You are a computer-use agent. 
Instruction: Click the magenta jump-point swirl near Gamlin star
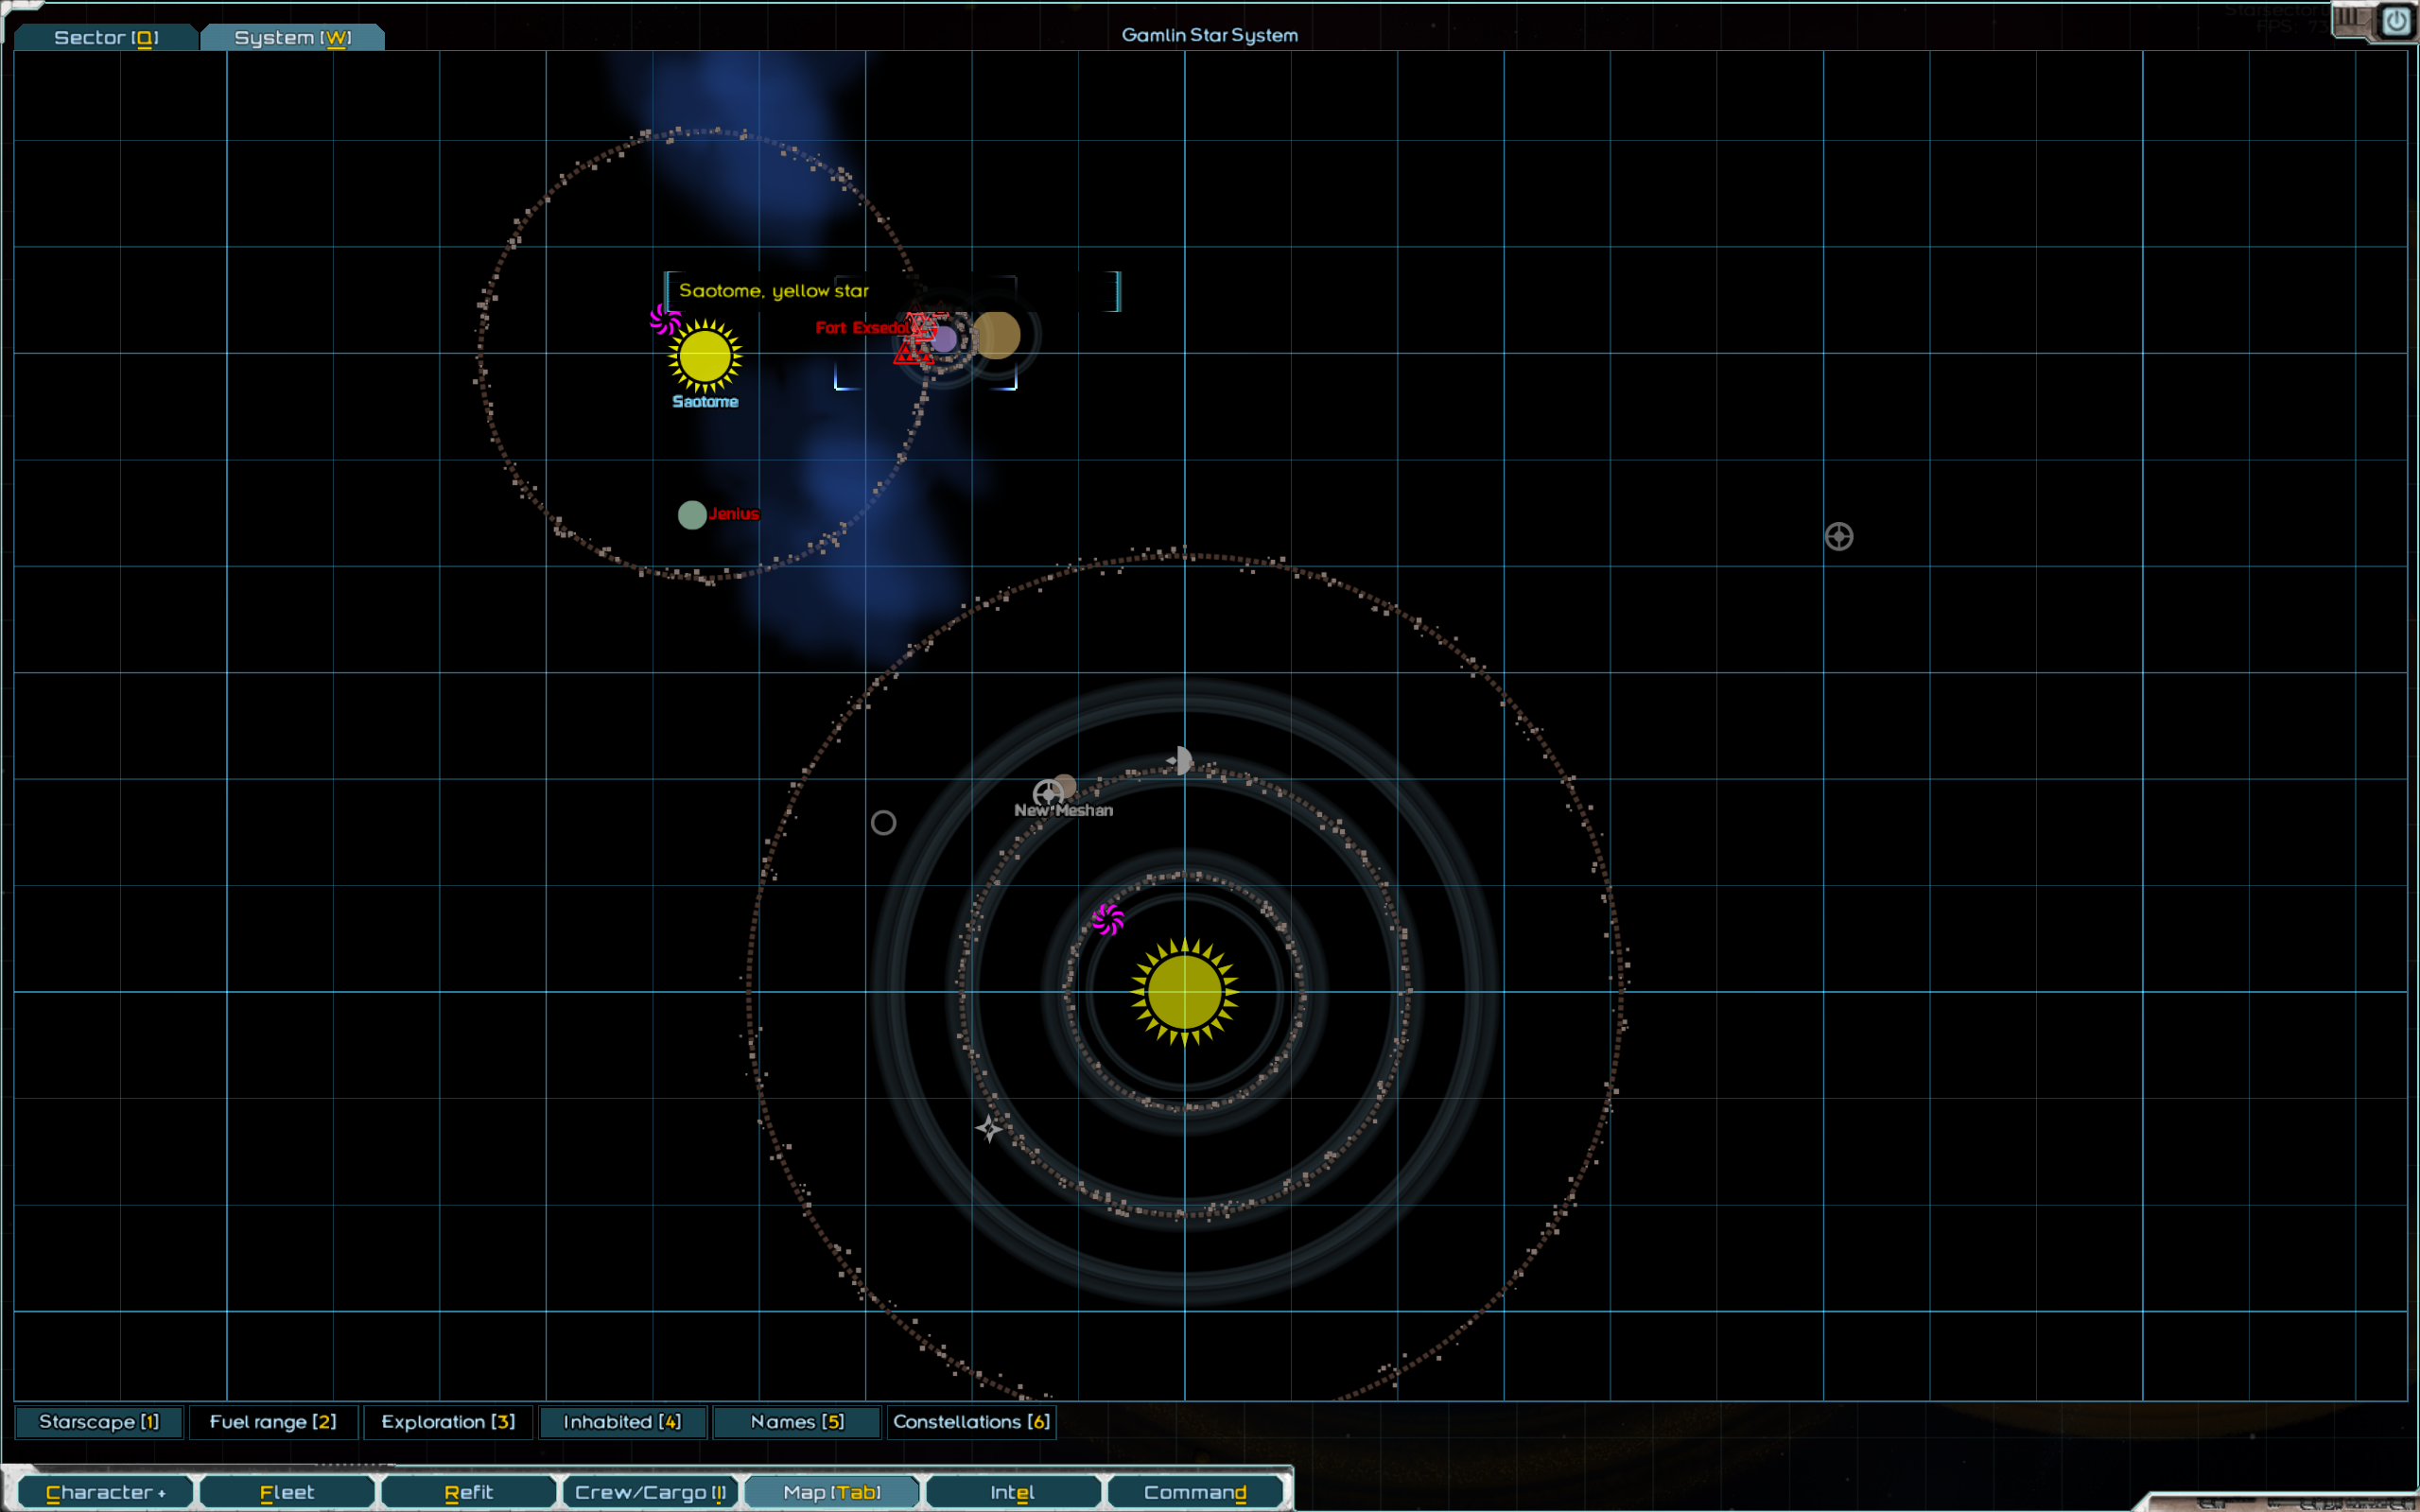[1107, 919]
